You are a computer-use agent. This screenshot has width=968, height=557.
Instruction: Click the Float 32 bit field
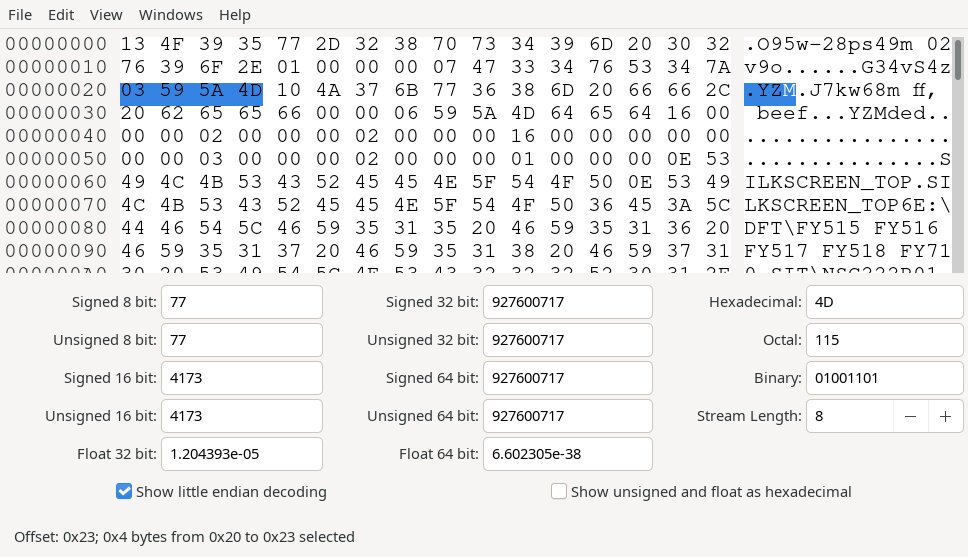coord(241,454)
